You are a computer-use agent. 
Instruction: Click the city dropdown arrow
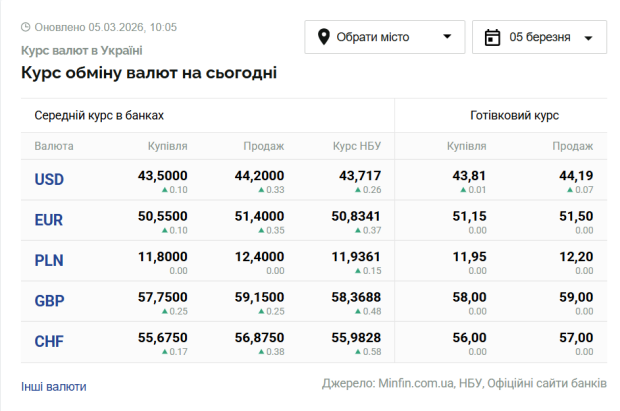[x=446, y=38]
